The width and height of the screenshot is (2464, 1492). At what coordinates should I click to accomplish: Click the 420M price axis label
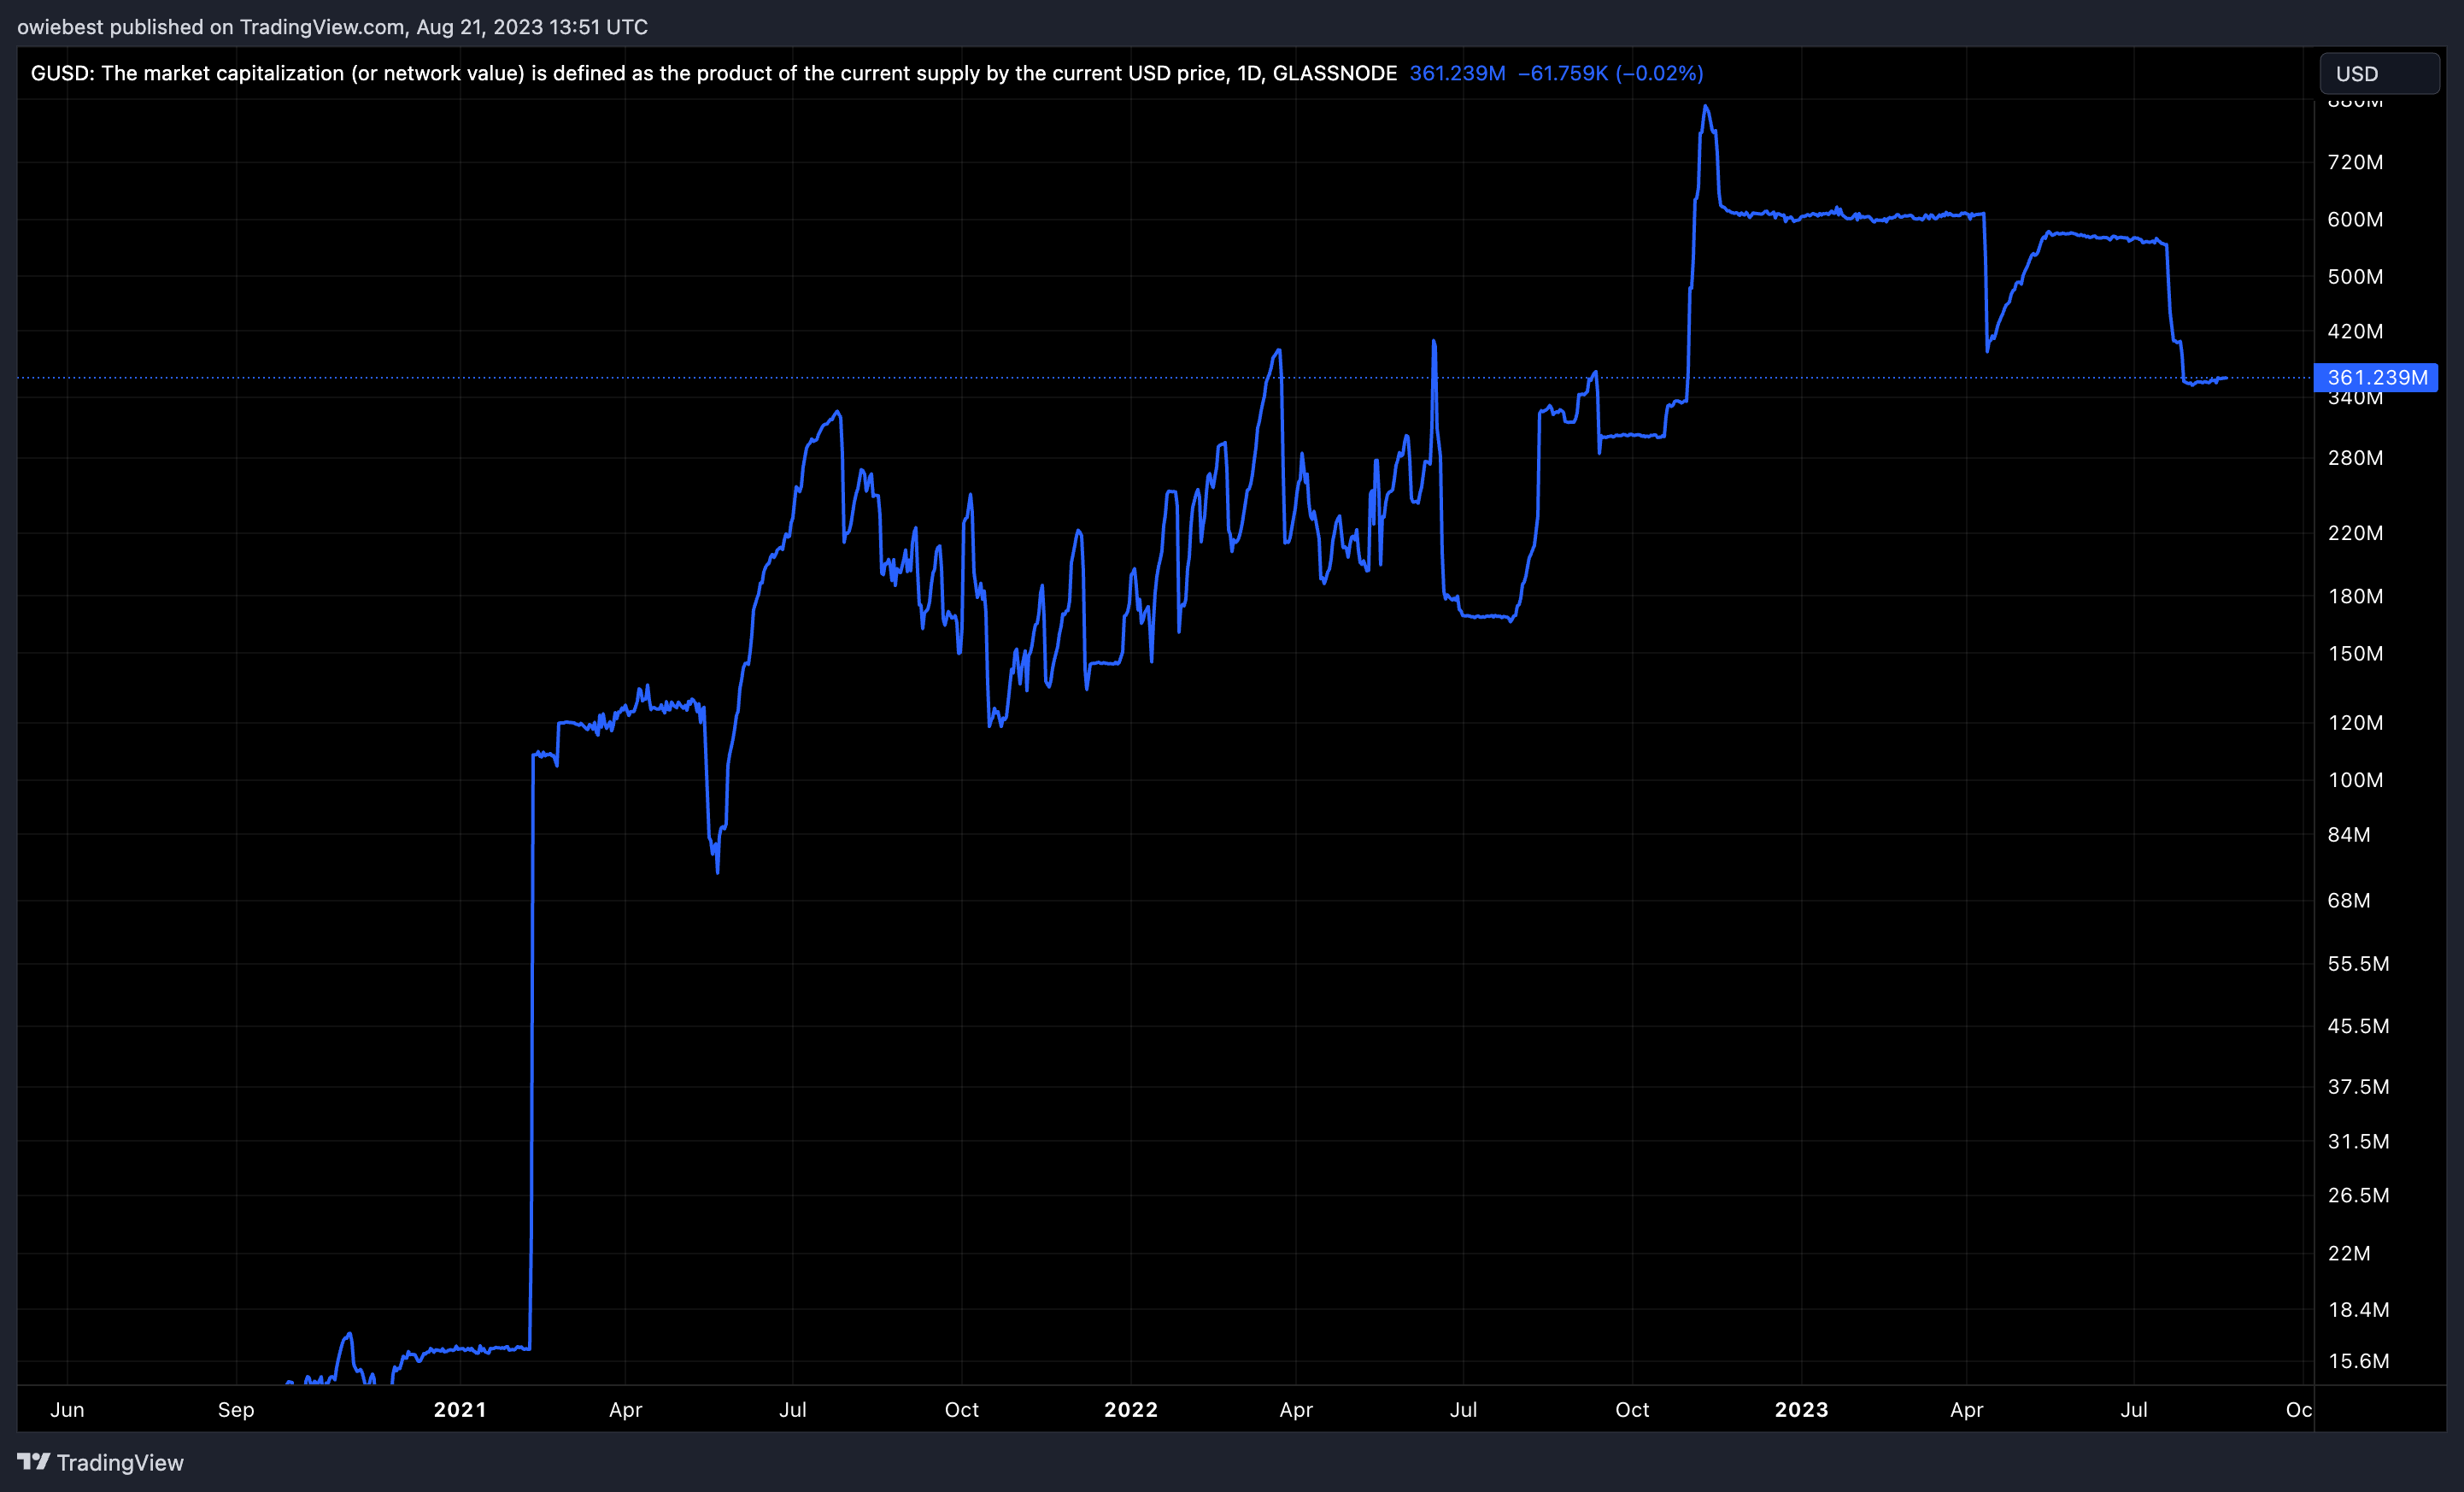(x=2355, y=331)
